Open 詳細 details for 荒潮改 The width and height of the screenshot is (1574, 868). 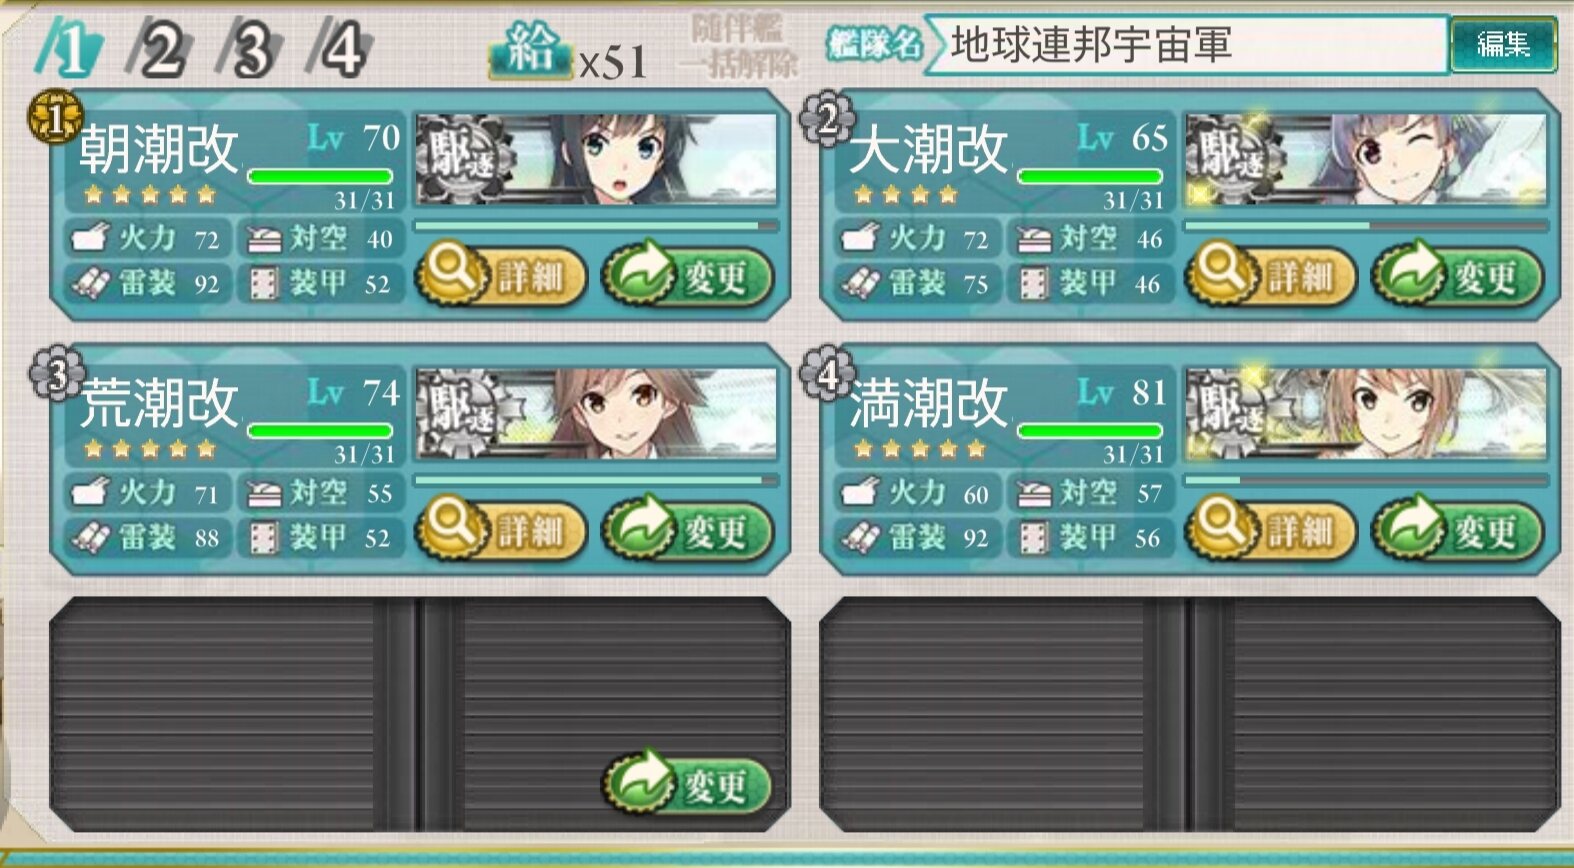[501, 528]
